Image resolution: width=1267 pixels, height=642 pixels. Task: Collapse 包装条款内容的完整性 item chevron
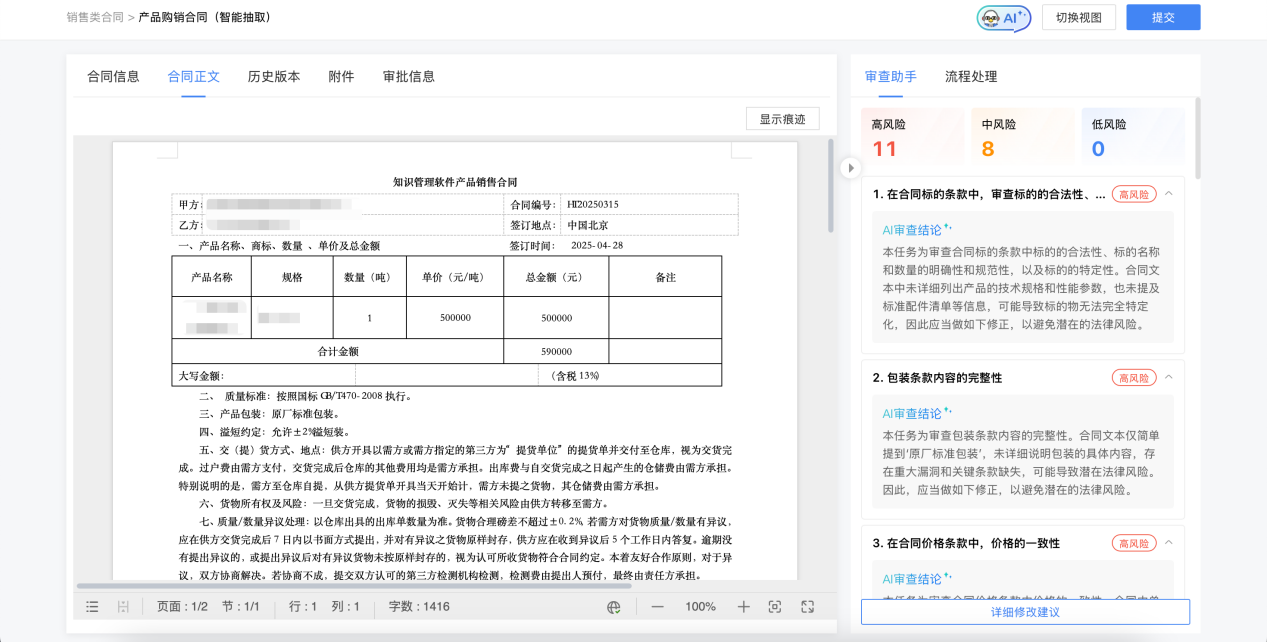1169,377
